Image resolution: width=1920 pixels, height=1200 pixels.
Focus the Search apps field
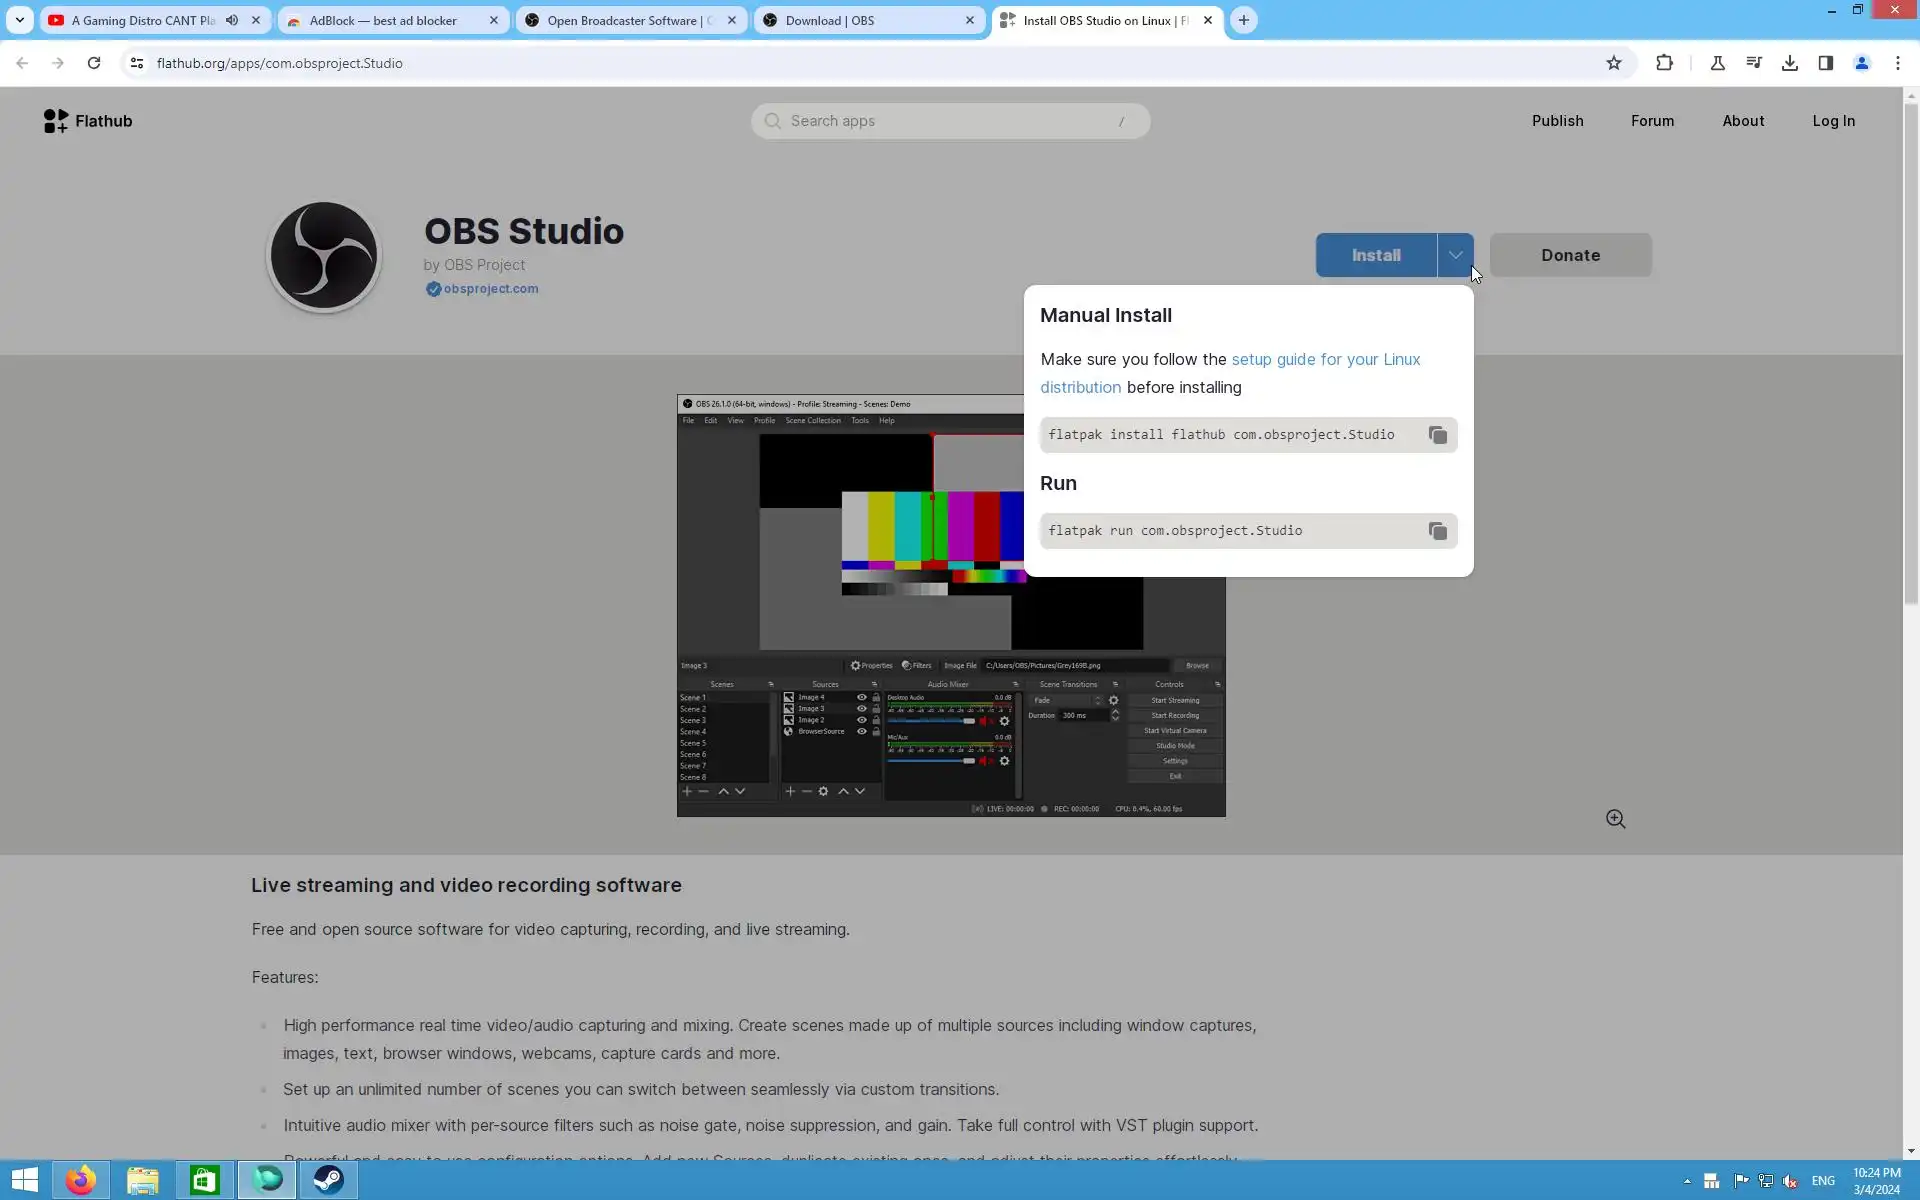950,121
